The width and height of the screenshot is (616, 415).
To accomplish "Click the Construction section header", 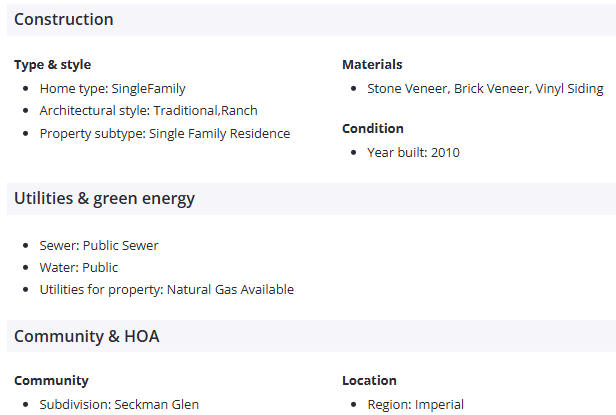I will click(64, 19).
